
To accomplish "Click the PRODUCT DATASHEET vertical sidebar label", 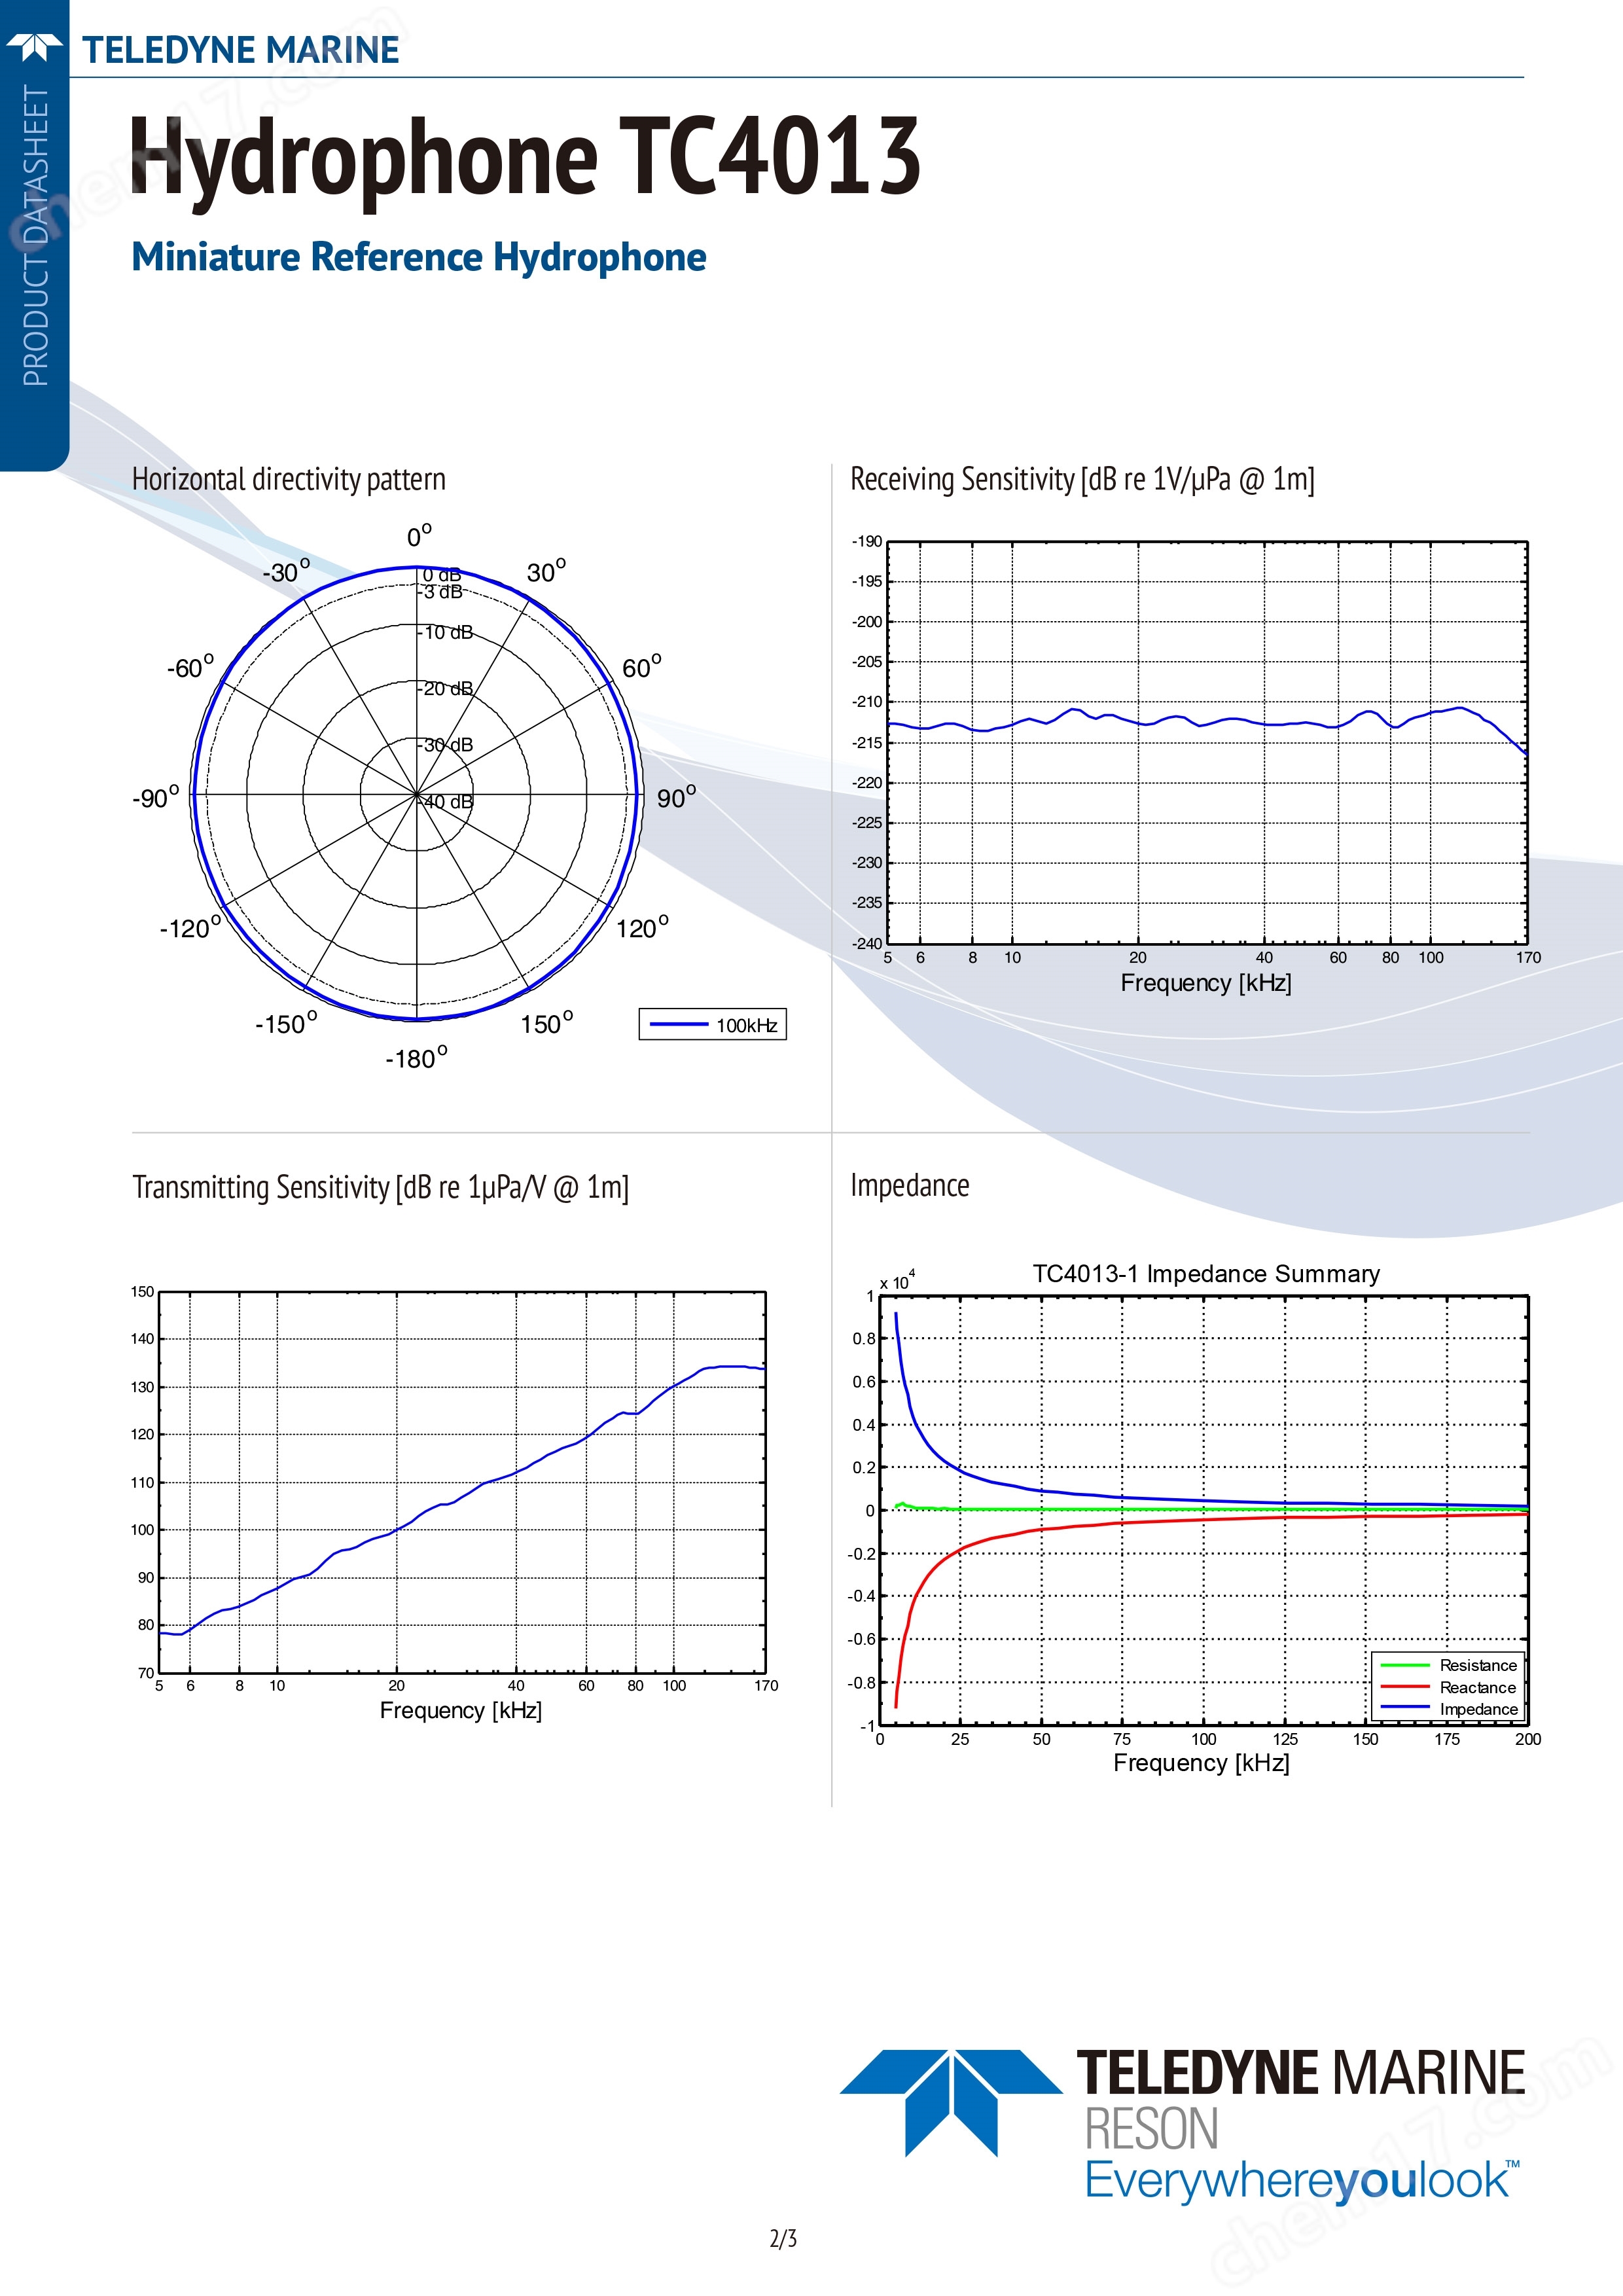I will (36, 236).
